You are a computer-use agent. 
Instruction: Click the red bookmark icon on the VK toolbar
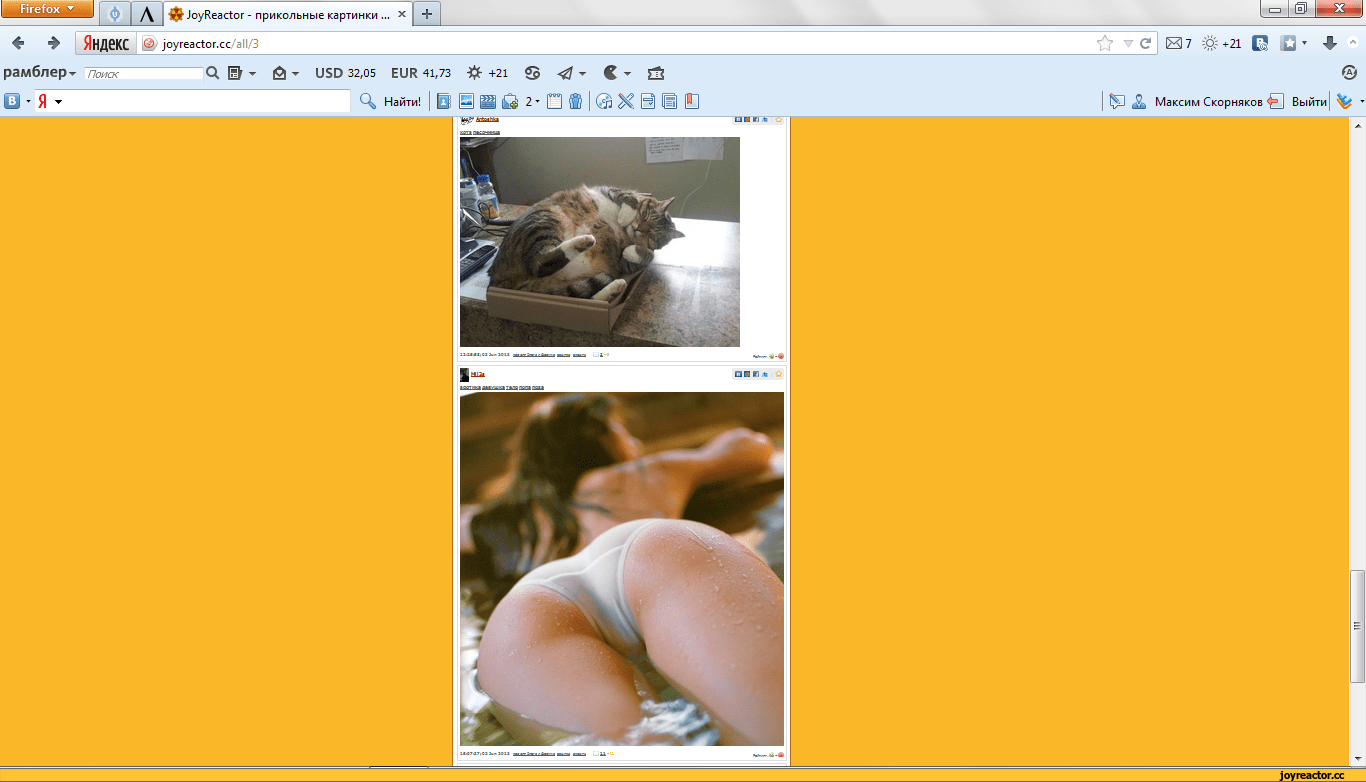click(692, 101)
